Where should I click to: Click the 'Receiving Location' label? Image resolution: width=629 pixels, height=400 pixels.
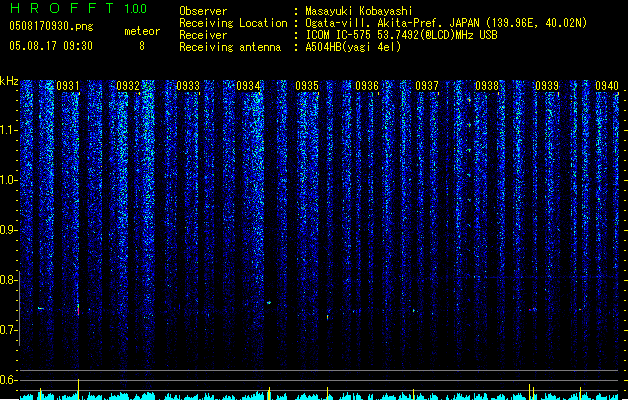click(233, 23)
